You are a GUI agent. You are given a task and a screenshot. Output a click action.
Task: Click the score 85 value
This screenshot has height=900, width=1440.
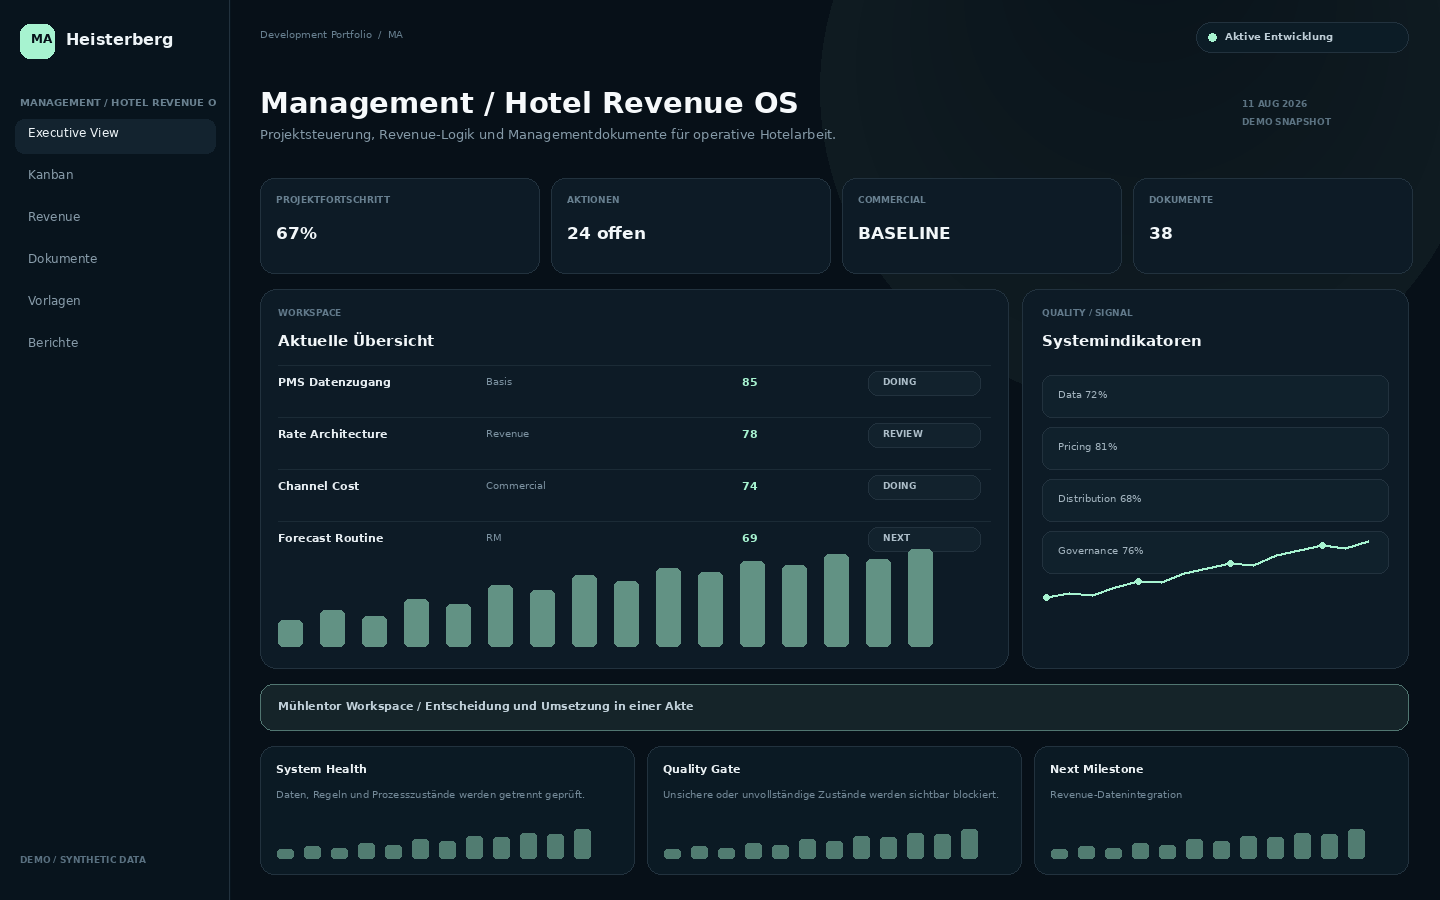coord(750,382)
